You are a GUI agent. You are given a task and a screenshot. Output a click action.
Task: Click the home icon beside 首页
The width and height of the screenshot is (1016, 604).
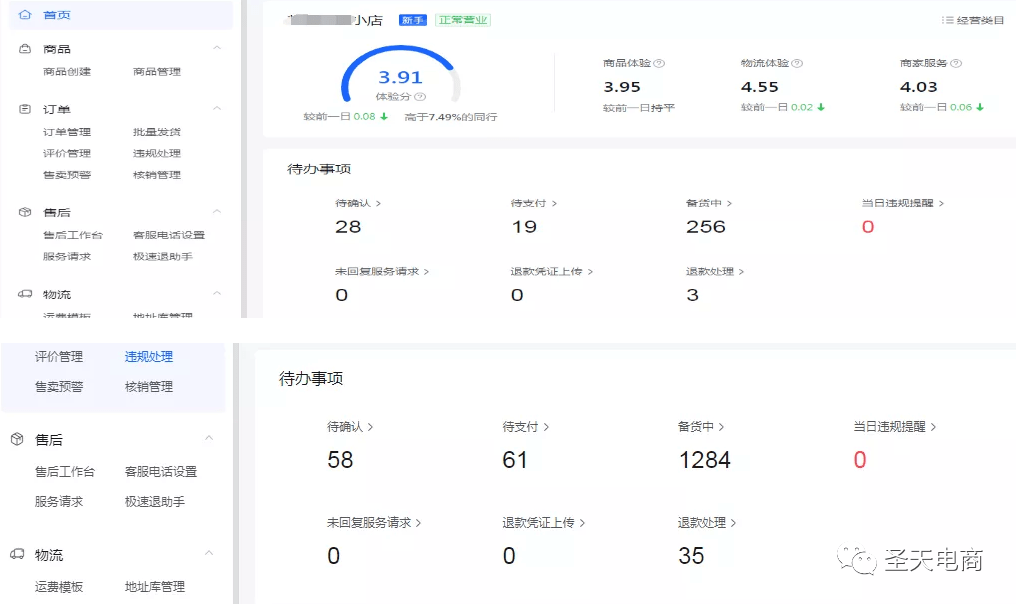point(25,15)
